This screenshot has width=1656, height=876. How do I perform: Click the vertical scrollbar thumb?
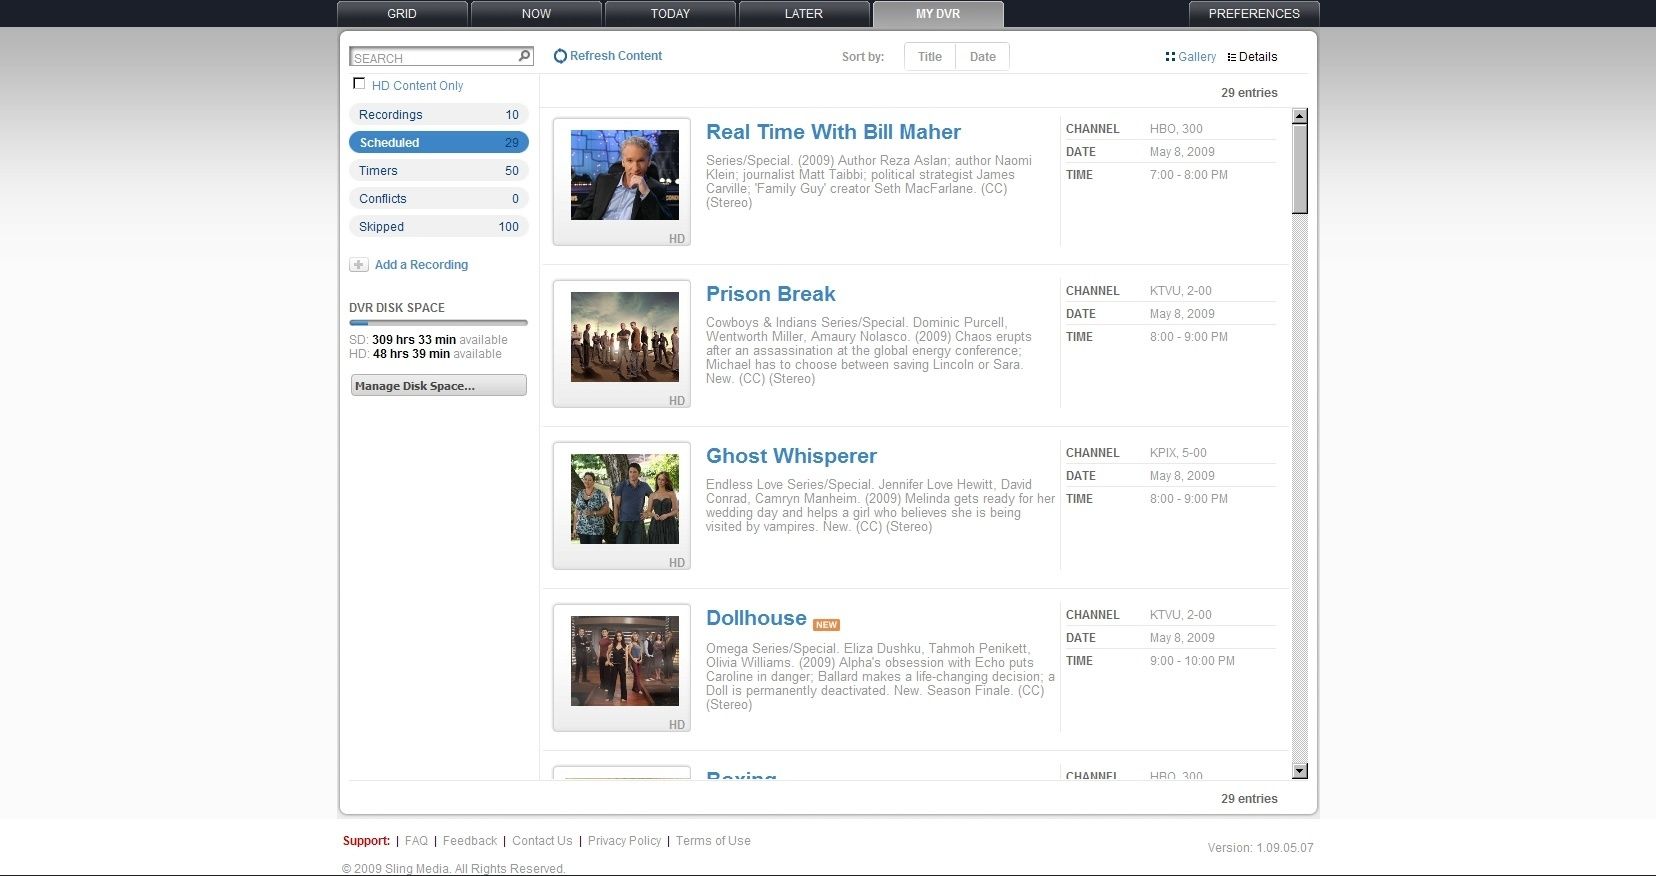[1300, 169]
